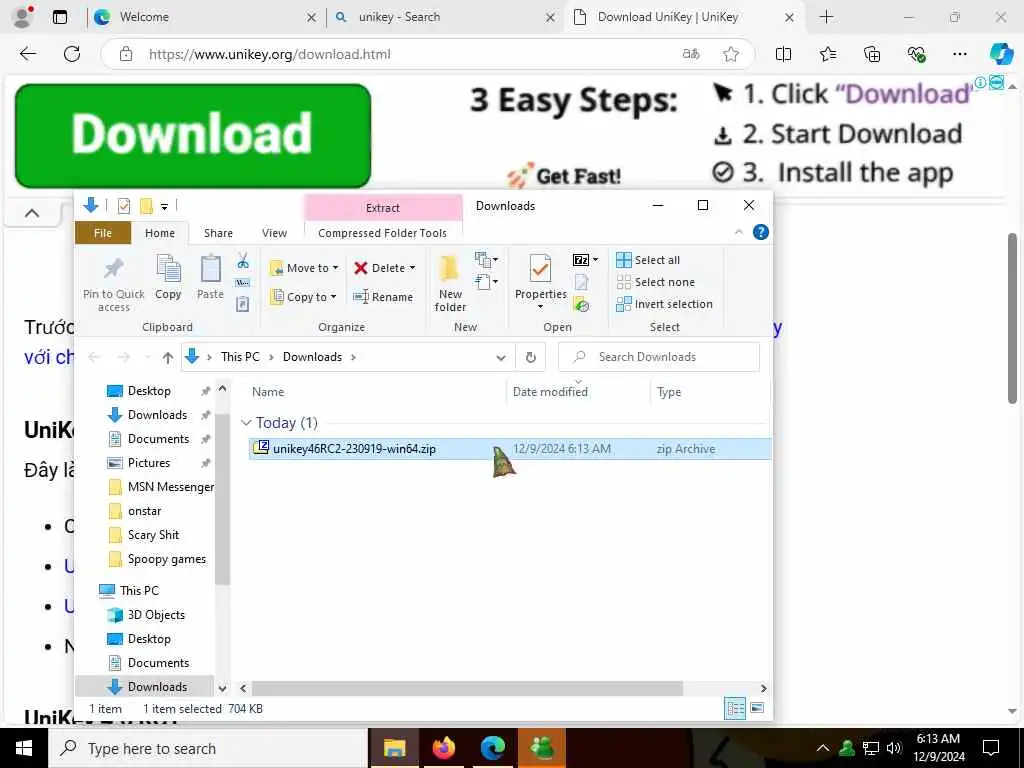The image size is (1024, 768).
Task: Open the Easy access dropdown in ribbon
Action: coord(487,282)
